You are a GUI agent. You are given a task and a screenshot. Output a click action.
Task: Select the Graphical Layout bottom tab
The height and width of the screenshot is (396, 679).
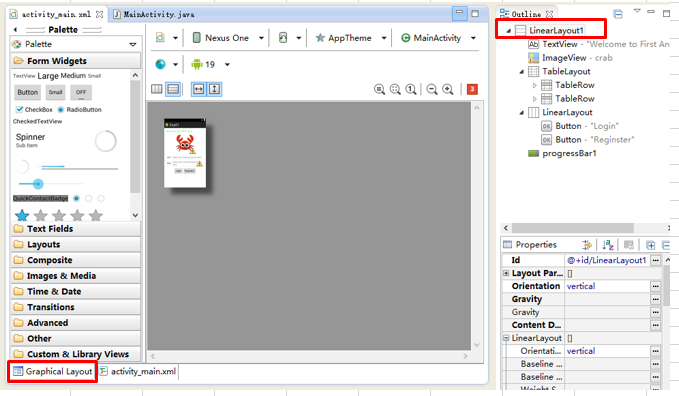click(52, 371)
